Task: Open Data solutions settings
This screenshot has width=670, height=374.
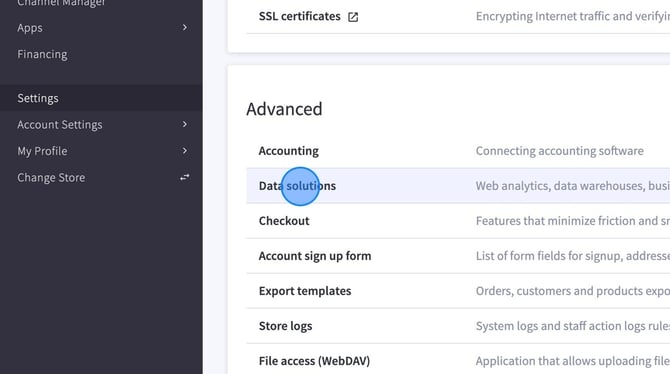Action: tap(297, 186)
